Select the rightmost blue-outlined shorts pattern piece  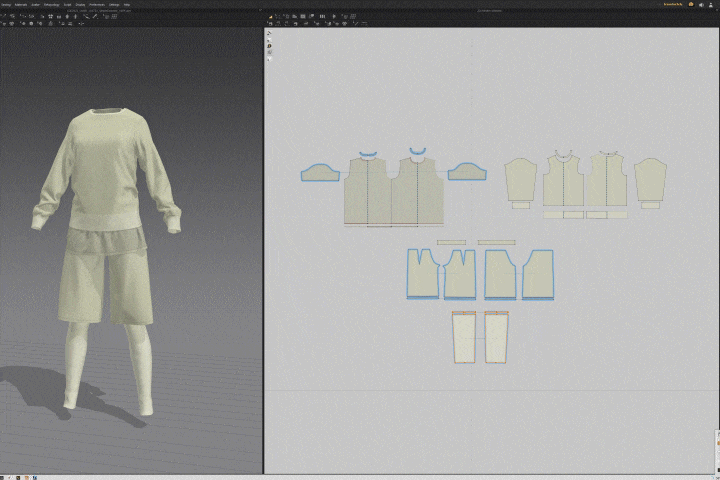(538, 275)
